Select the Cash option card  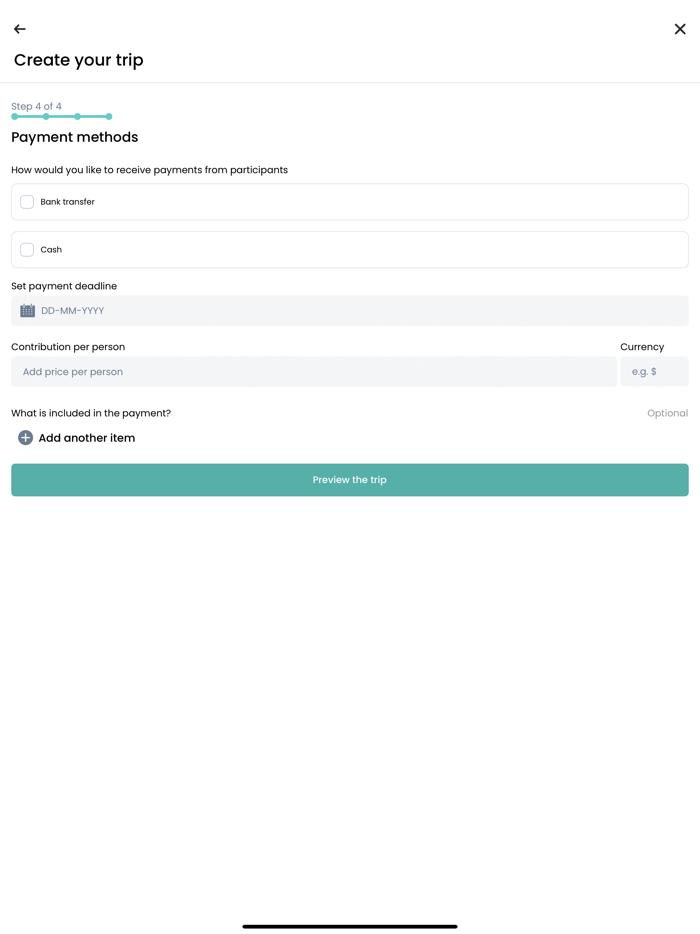349,249
